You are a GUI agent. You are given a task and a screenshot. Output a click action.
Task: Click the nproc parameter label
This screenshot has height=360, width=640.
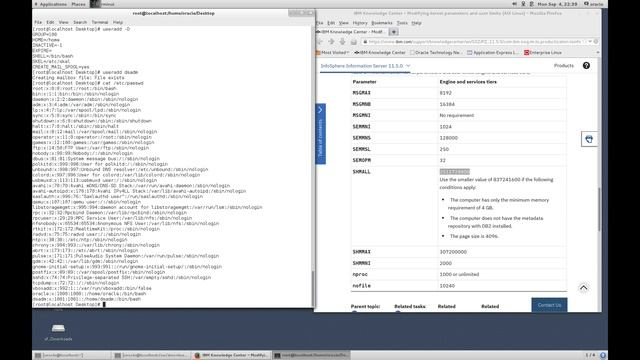click(x=360, y=274)
